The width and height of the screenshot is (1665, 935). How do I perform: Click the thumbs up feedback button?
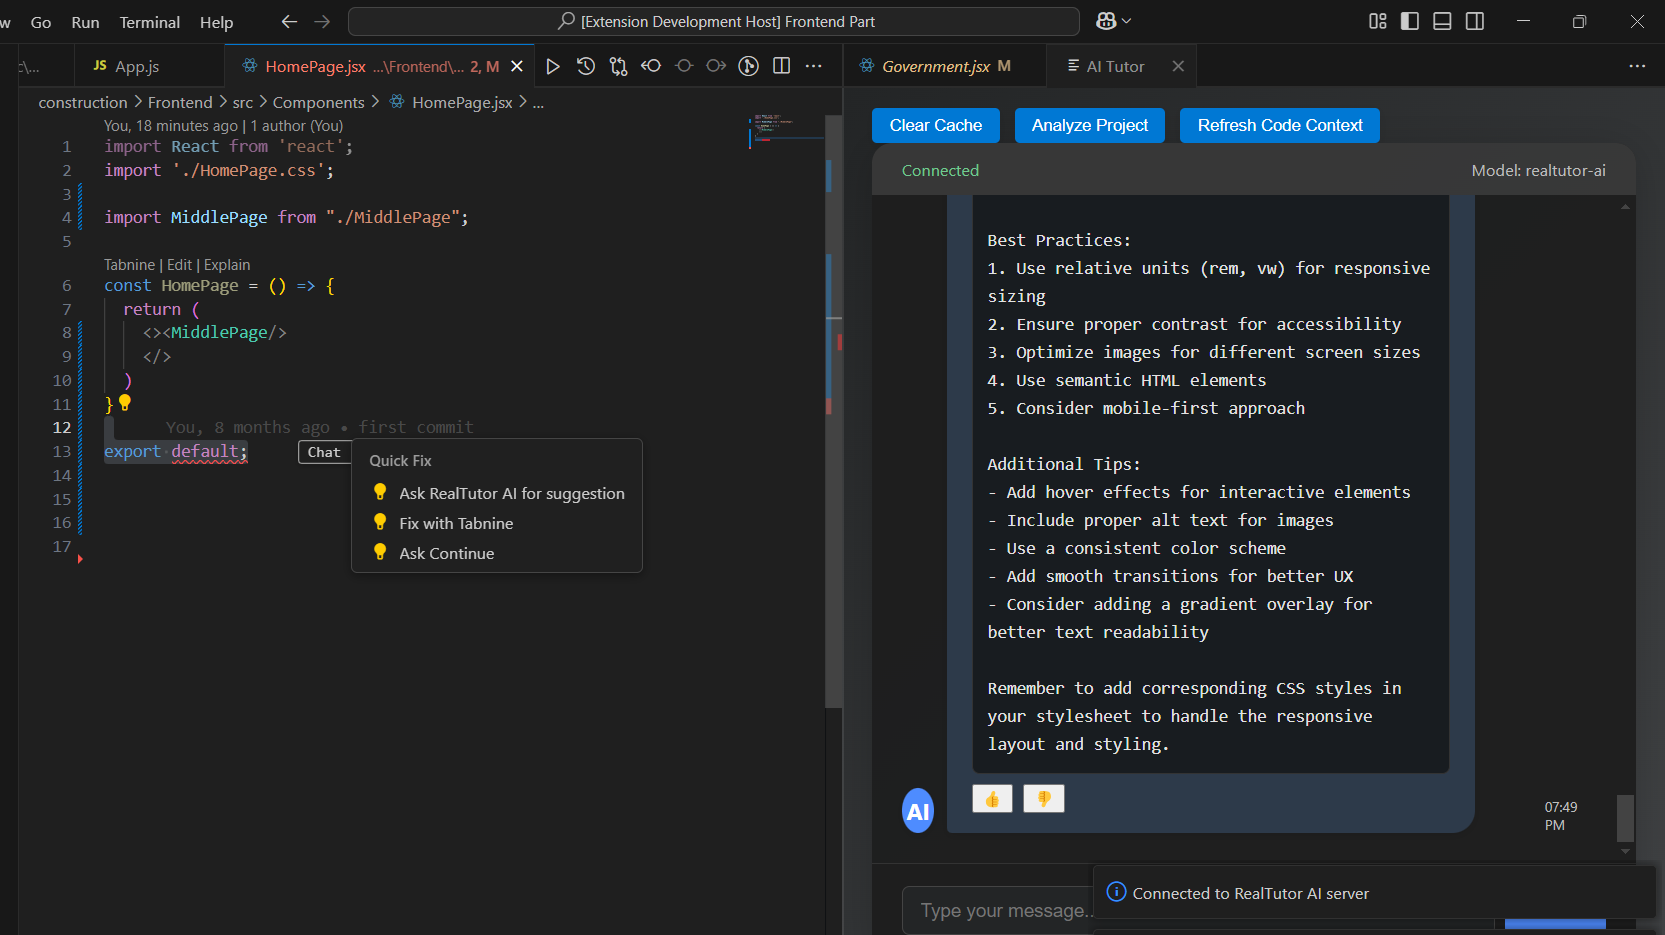pyautogui.click(x=992, y=799)
